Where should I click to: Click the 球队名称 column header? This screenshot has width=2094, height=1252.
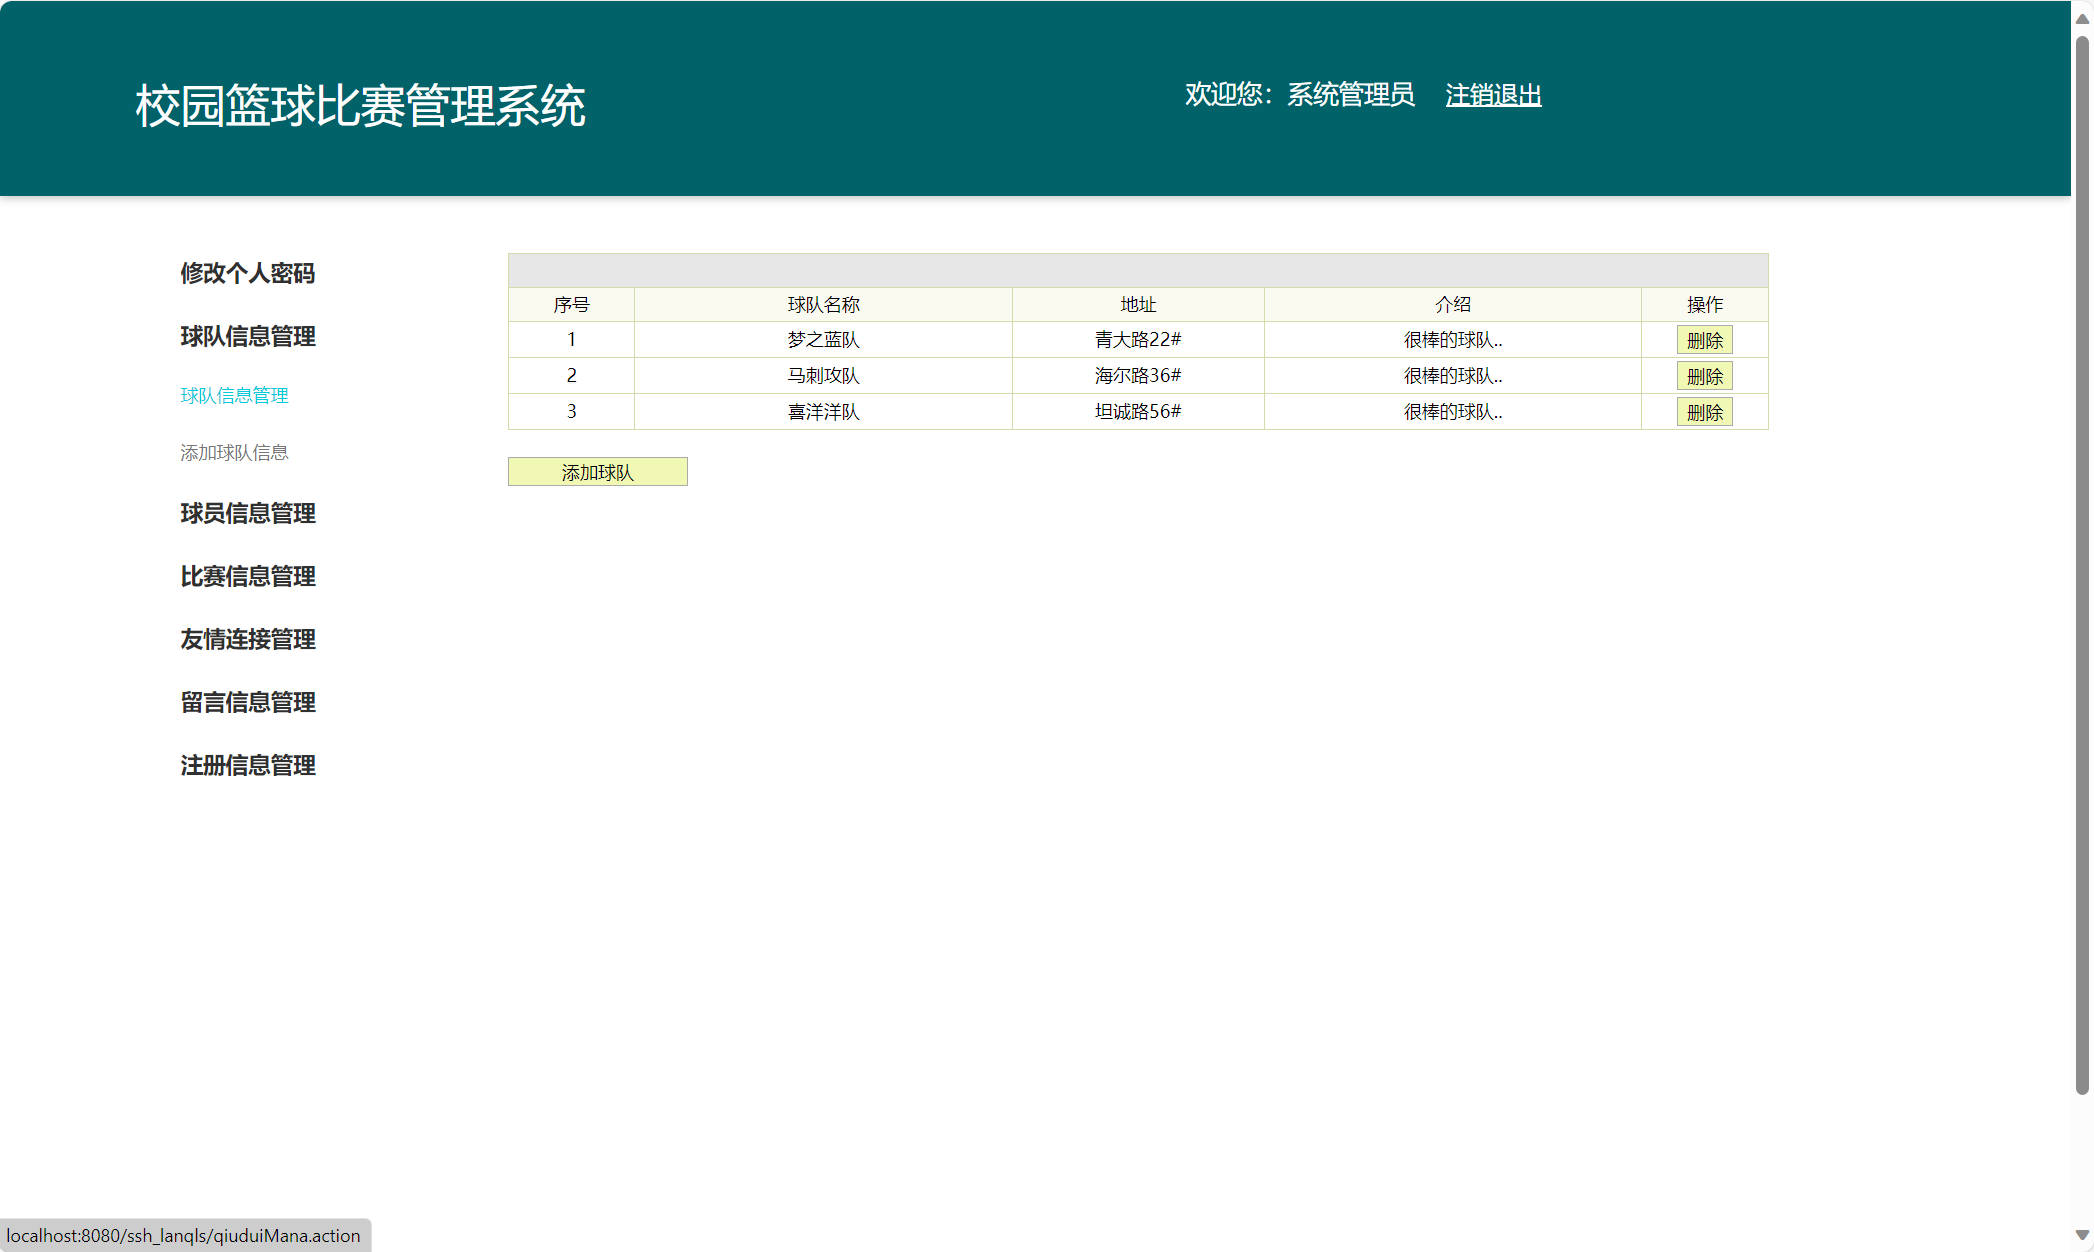[x=822, y=304]
